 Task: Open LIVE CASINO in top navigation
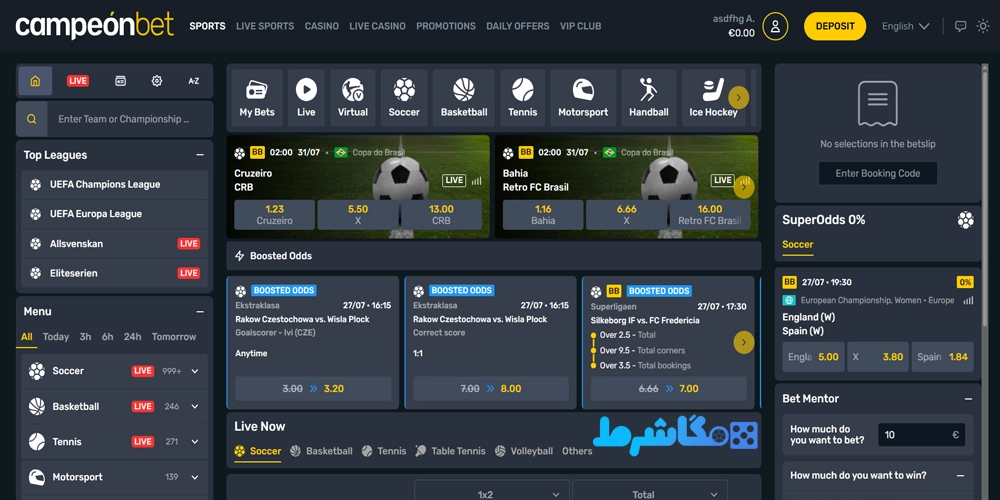point(377,26)
